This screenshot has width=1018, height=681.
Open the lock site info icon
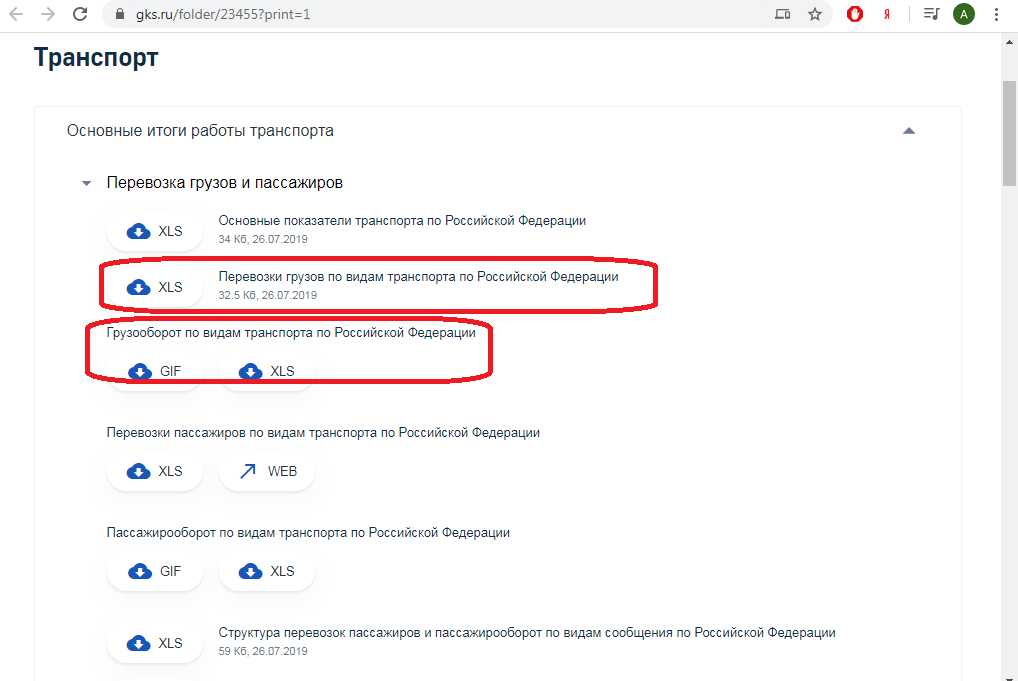(119, 14)
